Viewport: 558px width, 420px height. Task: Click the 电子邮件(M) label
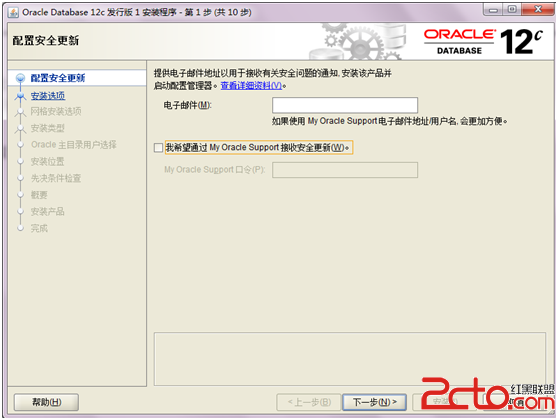188,105
